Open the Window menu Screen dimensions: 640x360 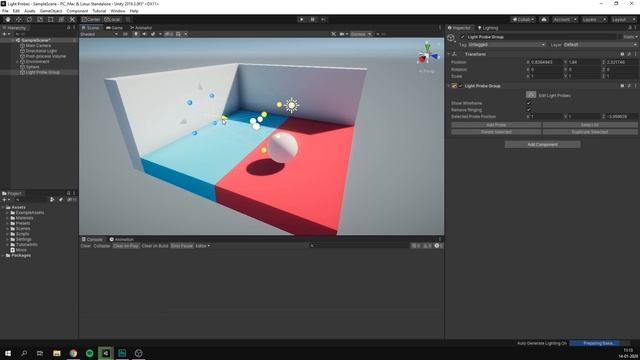[118, 11]
